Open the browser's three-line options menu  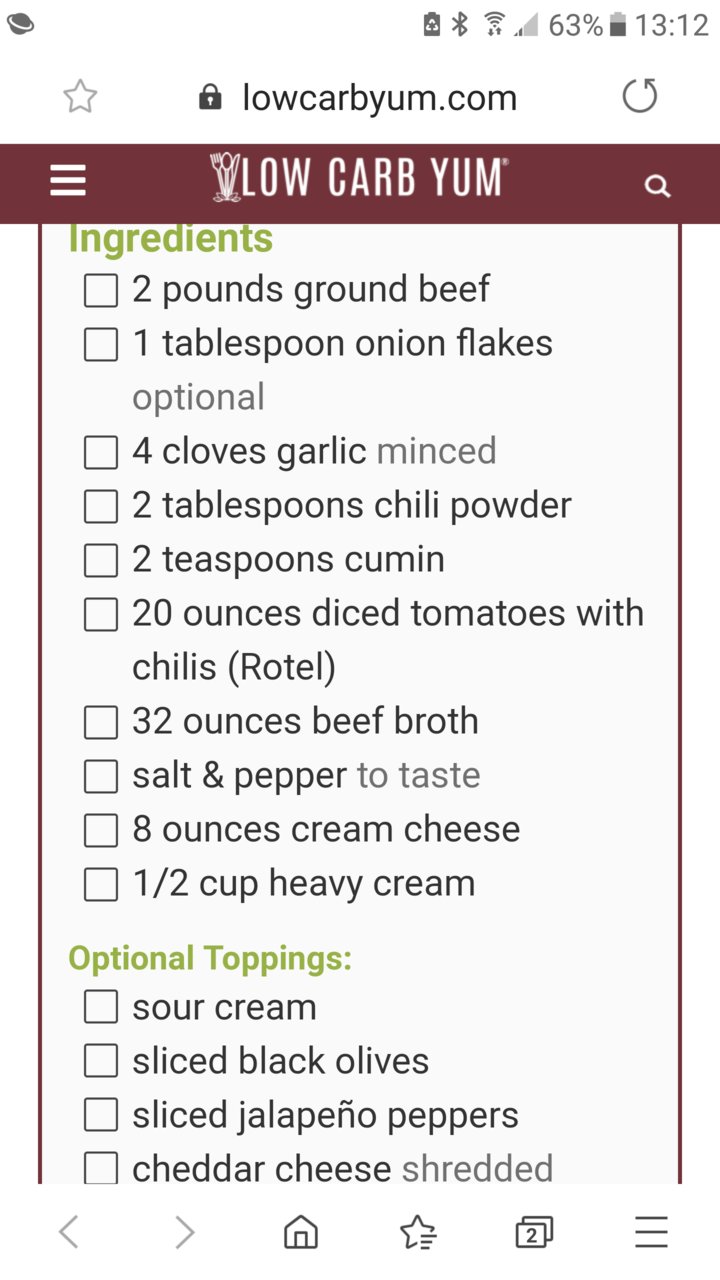click(651, 1232)
